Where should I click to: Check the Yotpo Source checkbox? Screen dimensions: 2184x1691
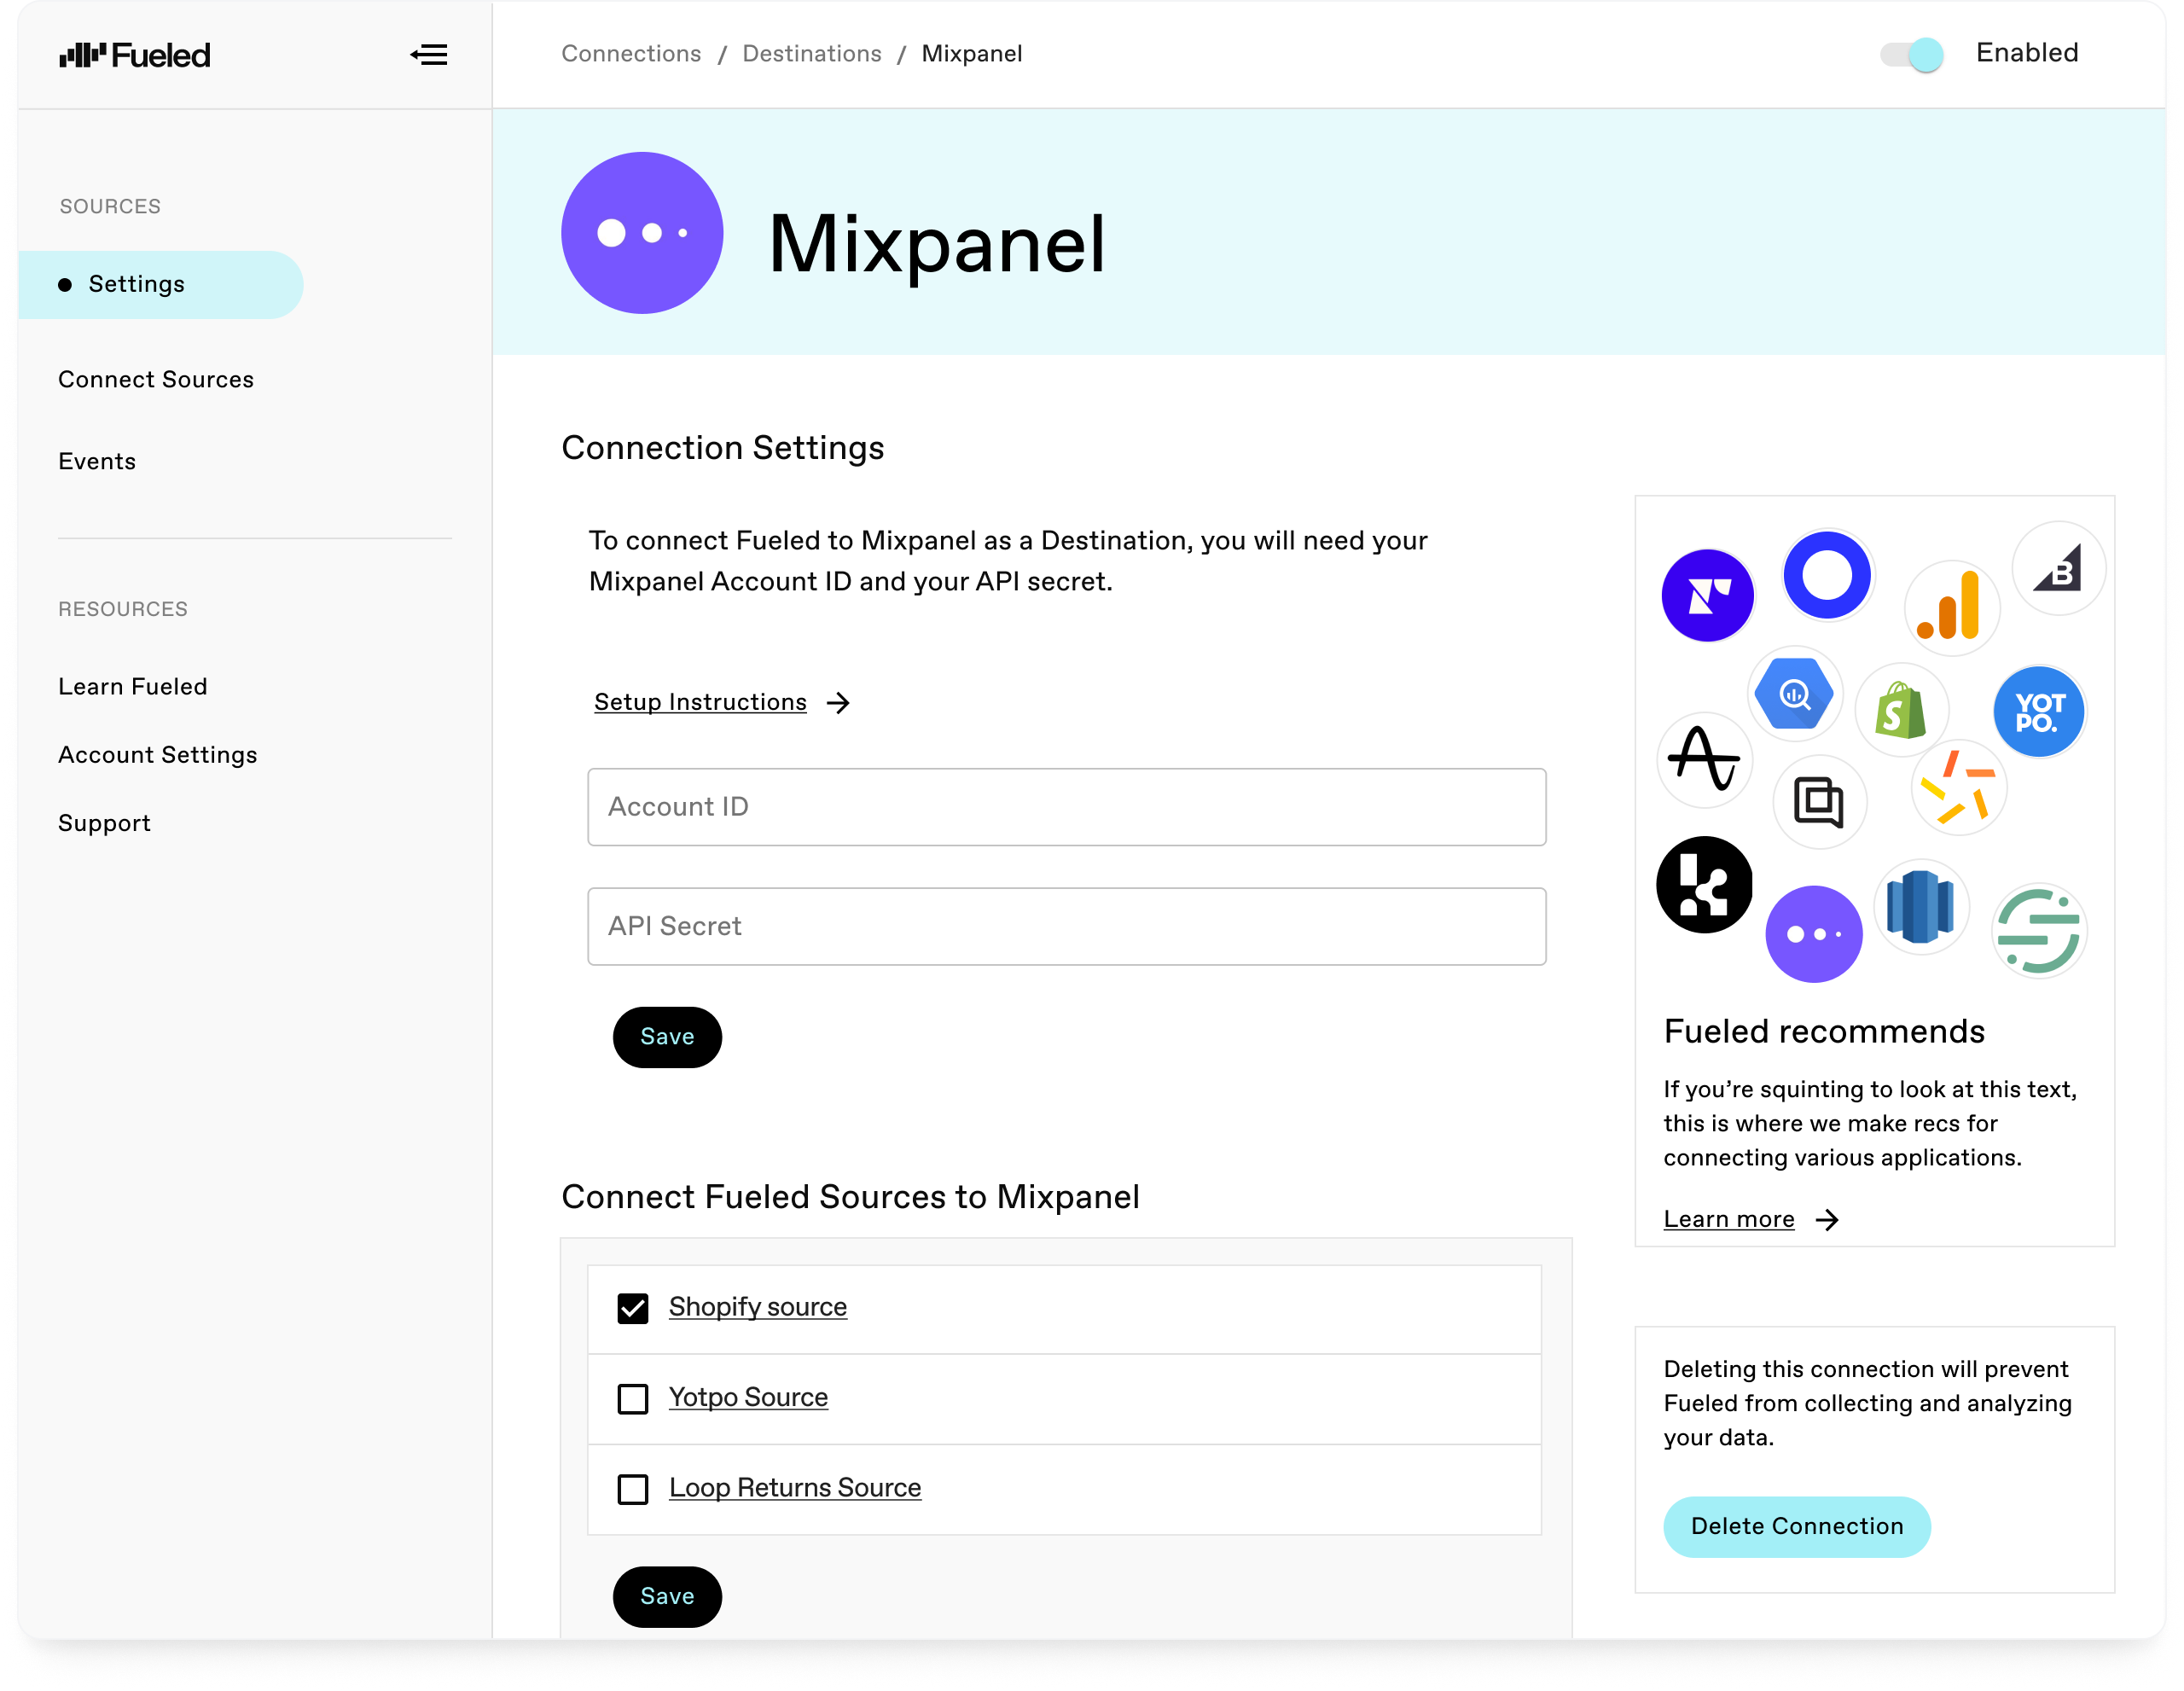pos(633,1398)
